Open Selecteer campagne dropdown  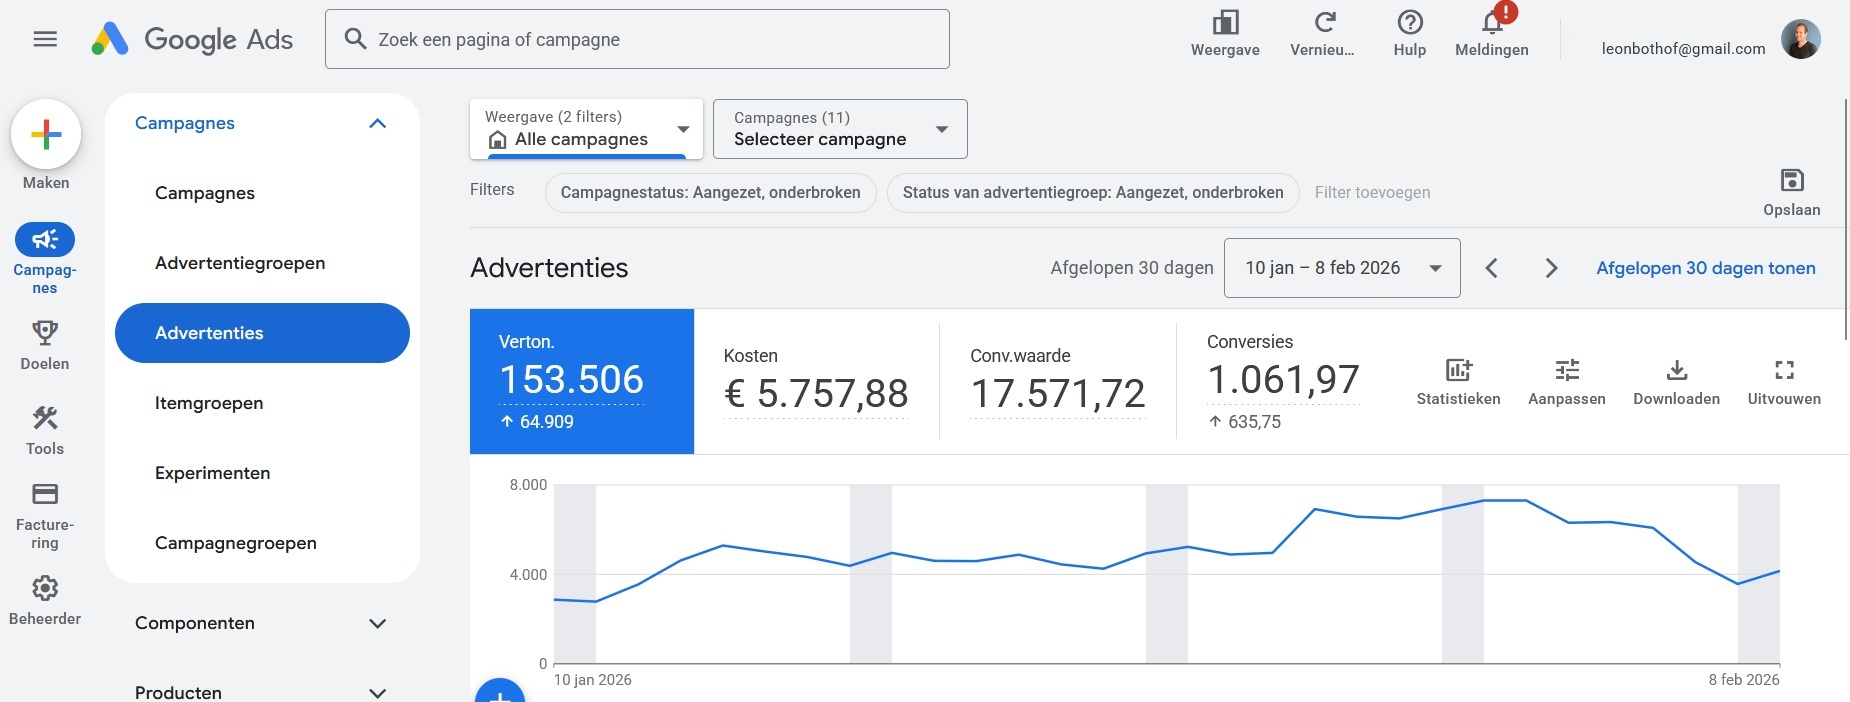pos(840,129)
